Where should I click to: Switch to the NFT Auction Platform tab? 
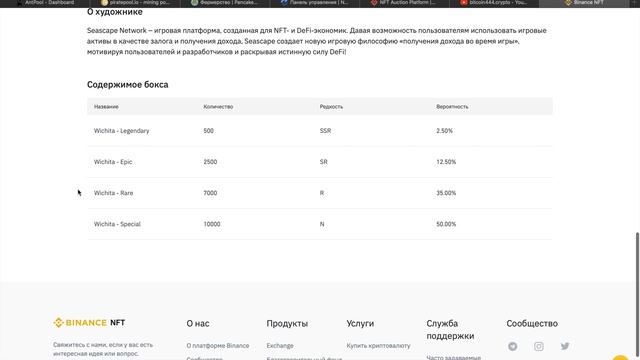(x=403, y=3)
